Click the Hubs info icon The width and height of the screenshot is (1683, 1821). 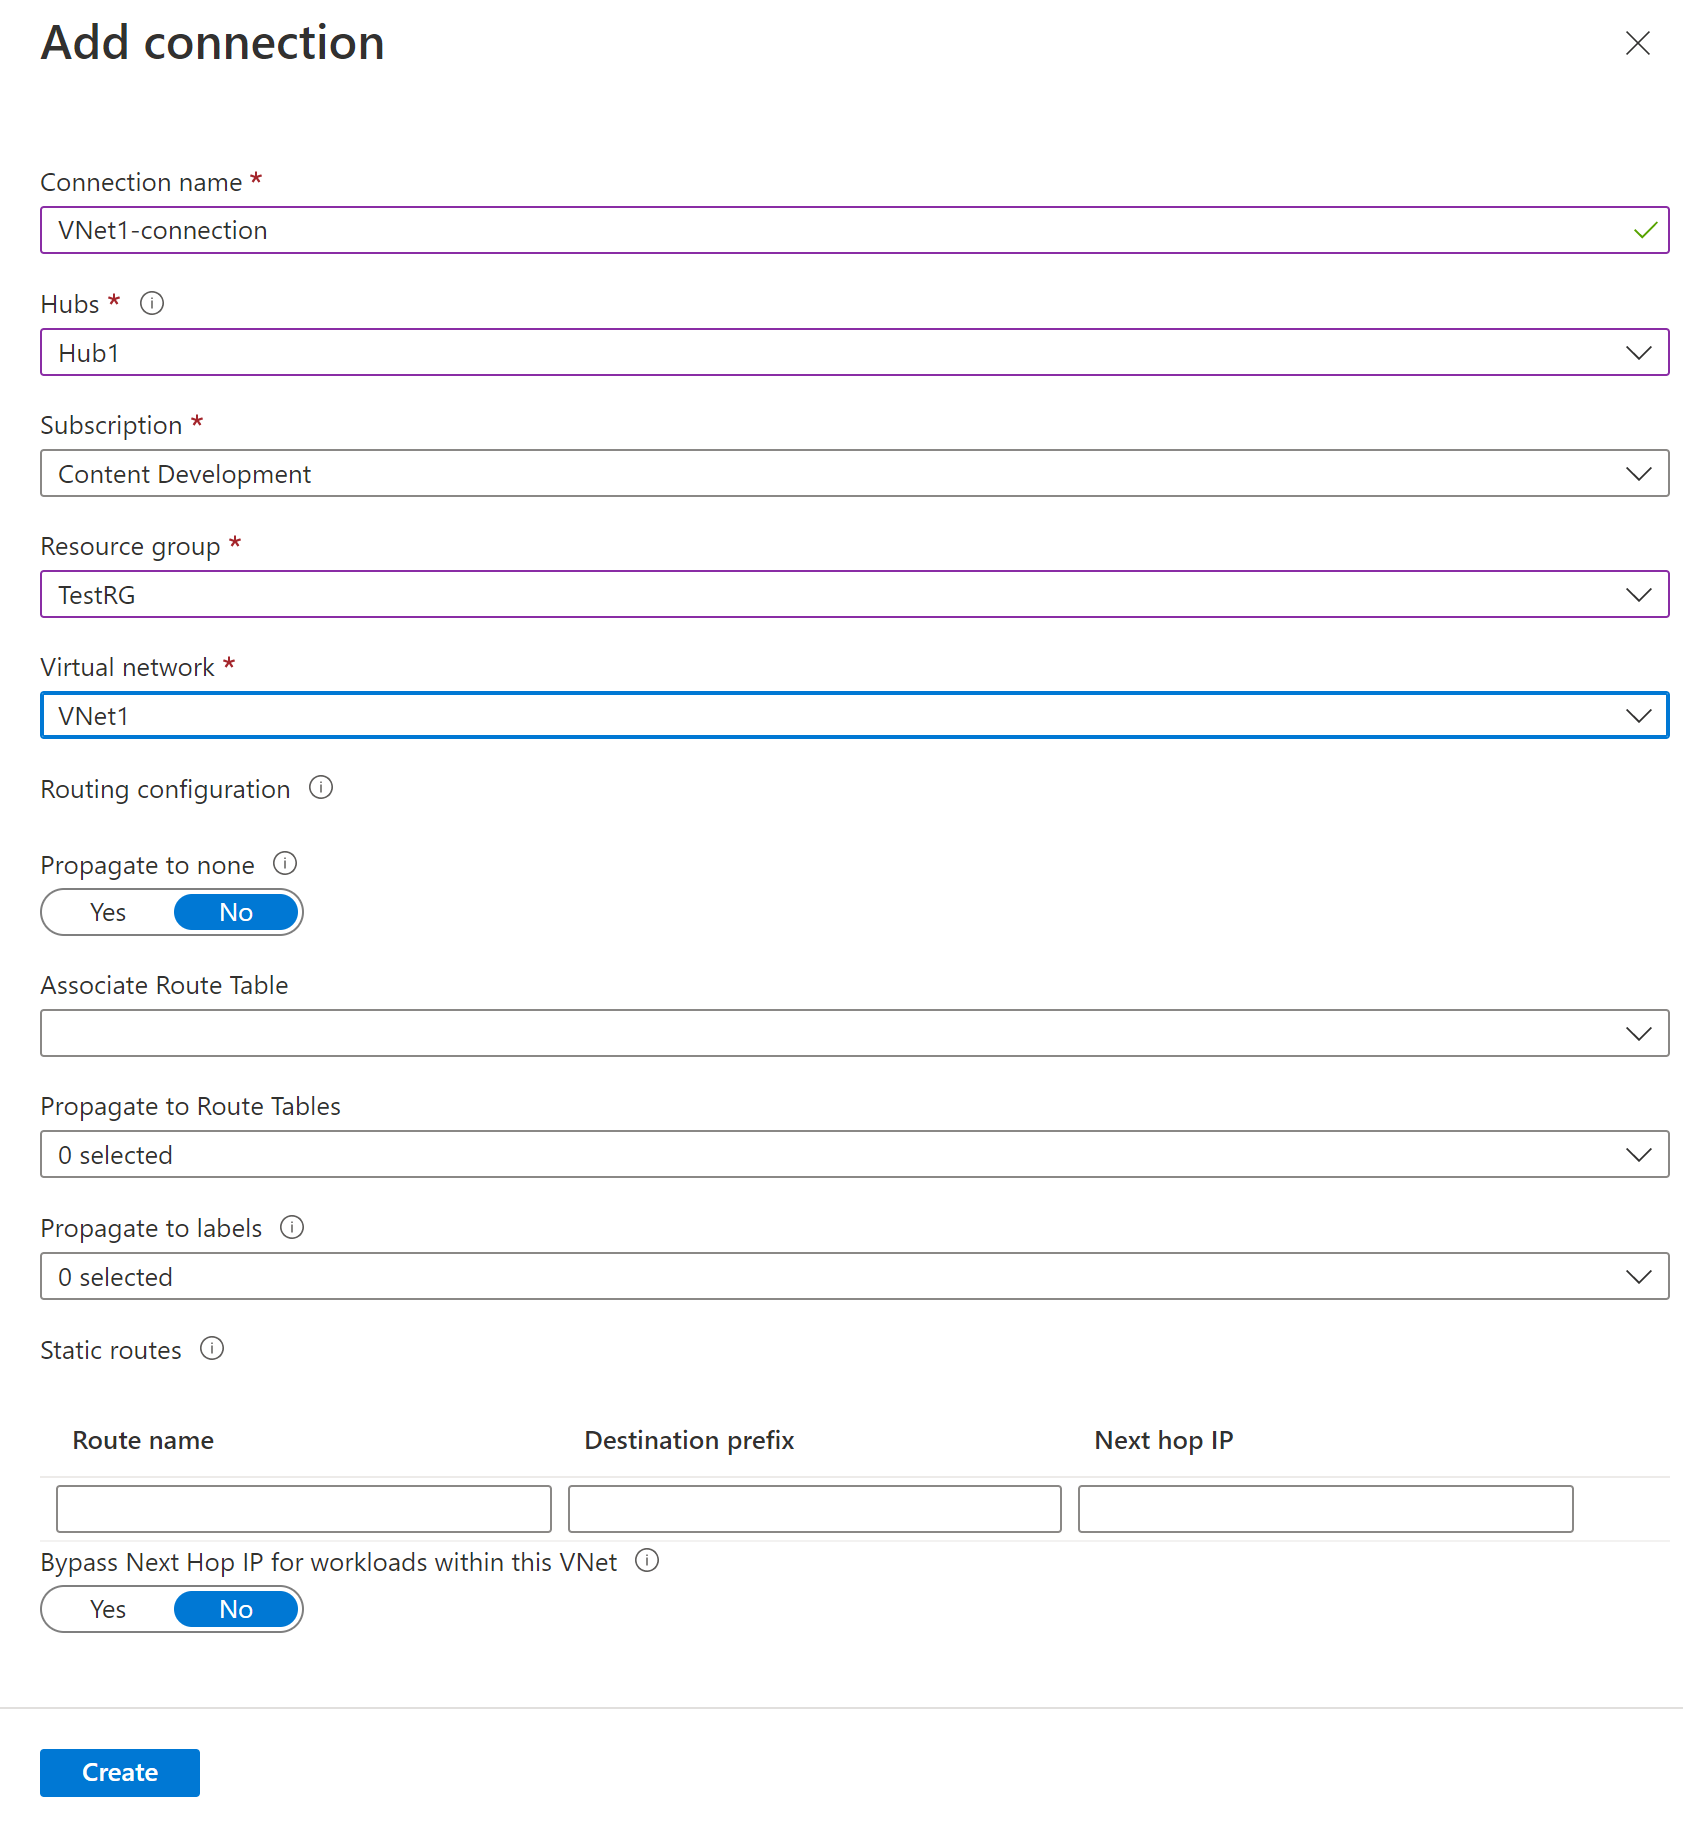click(x=152, y=303)
